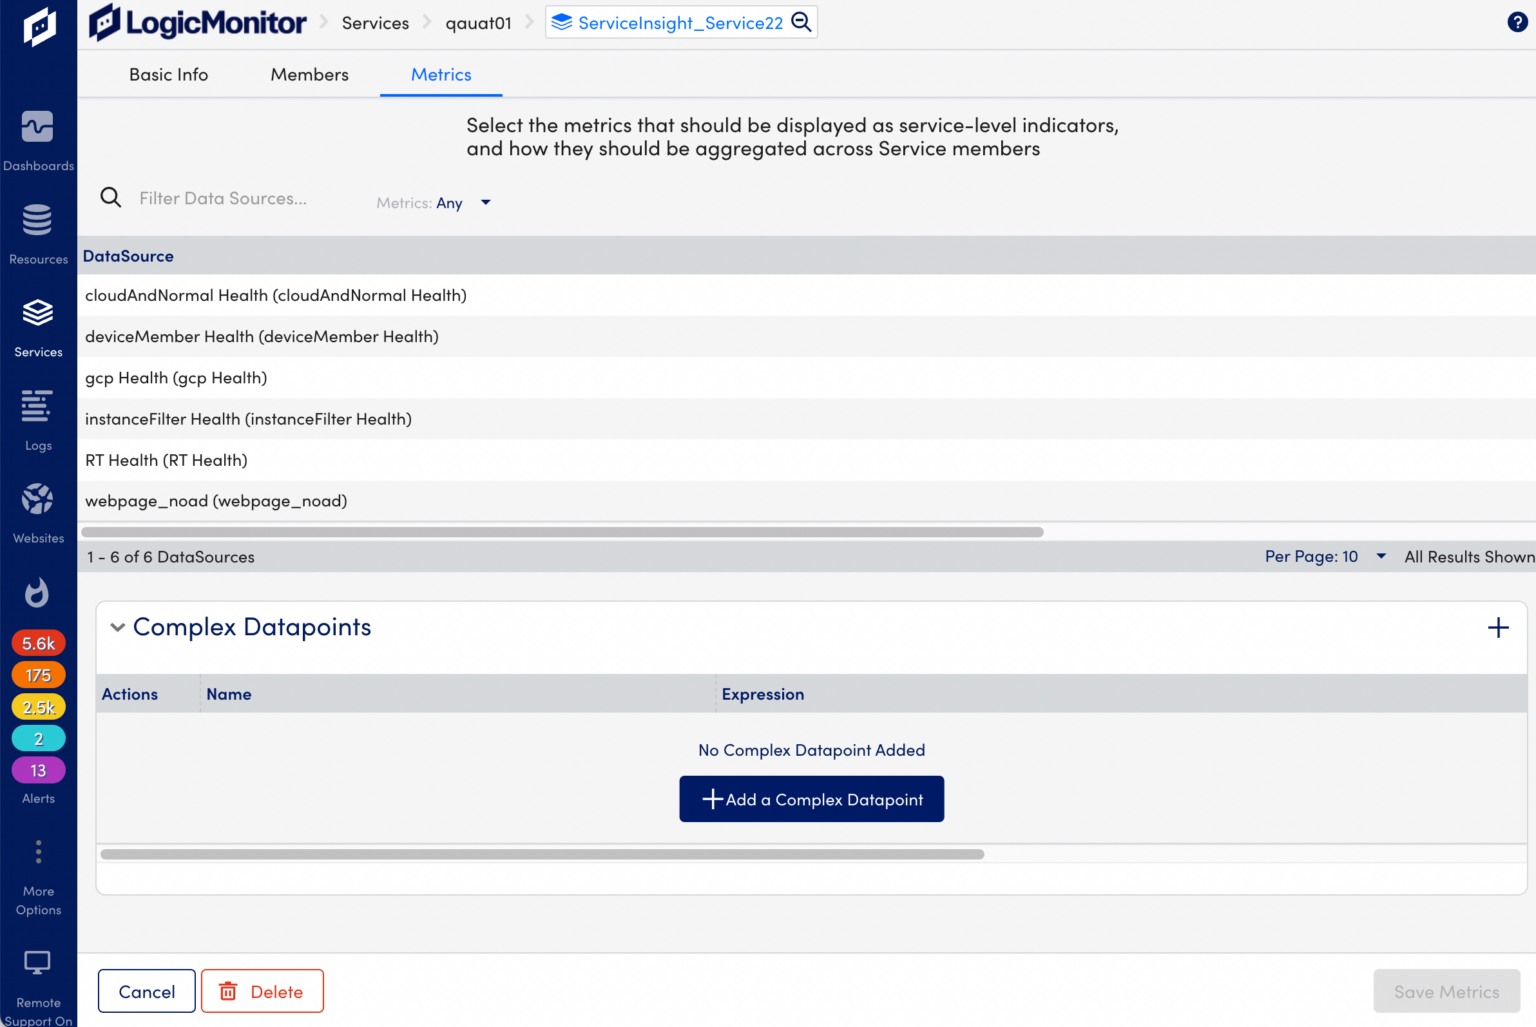Open the Per Page dropdown

tap(1381, 556)
